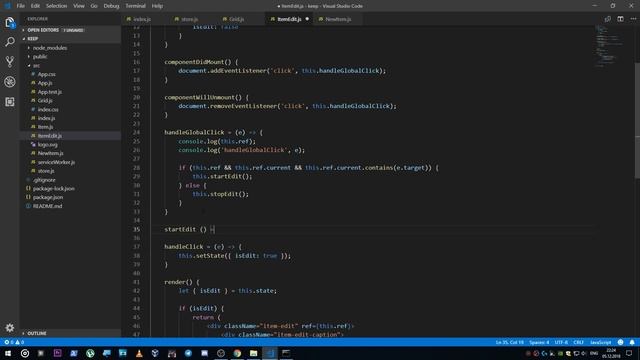Open Grid.js in the explorer tree

pos(45,100)
